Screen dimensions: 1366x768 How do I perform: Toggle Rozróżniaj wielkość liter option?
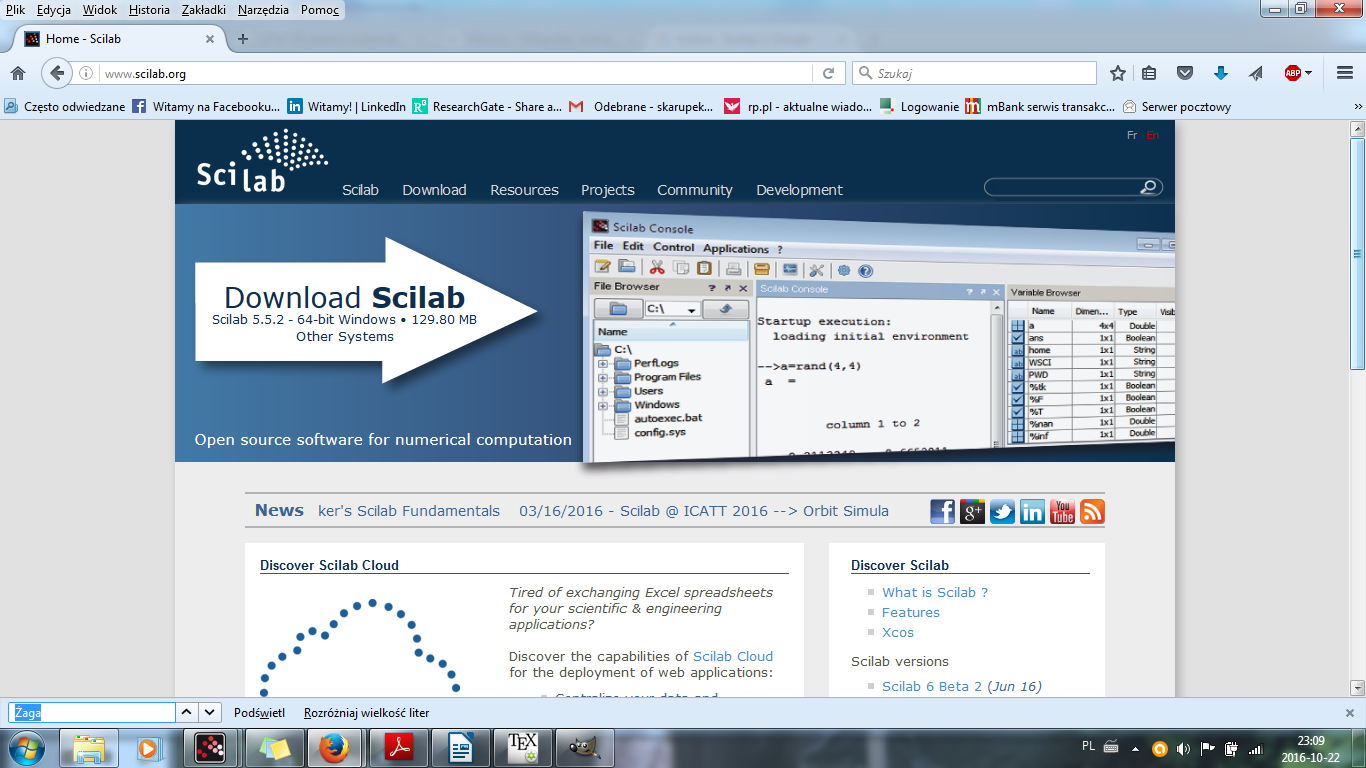click(367, 713)
